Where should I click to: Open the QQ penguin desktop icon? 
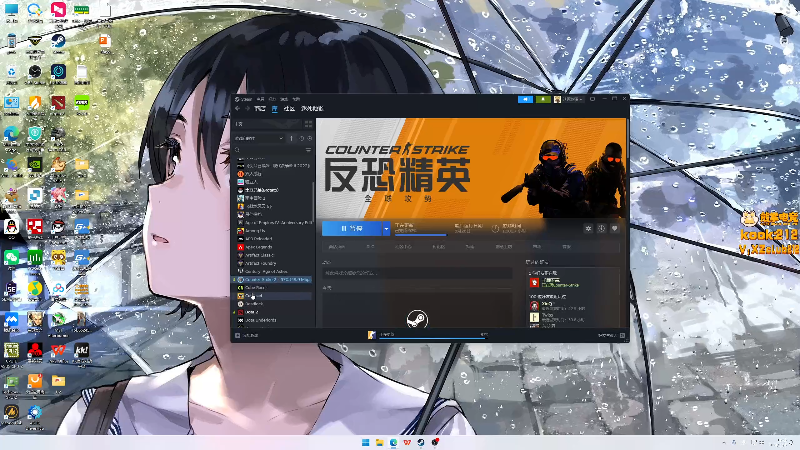tap(11, 227)
